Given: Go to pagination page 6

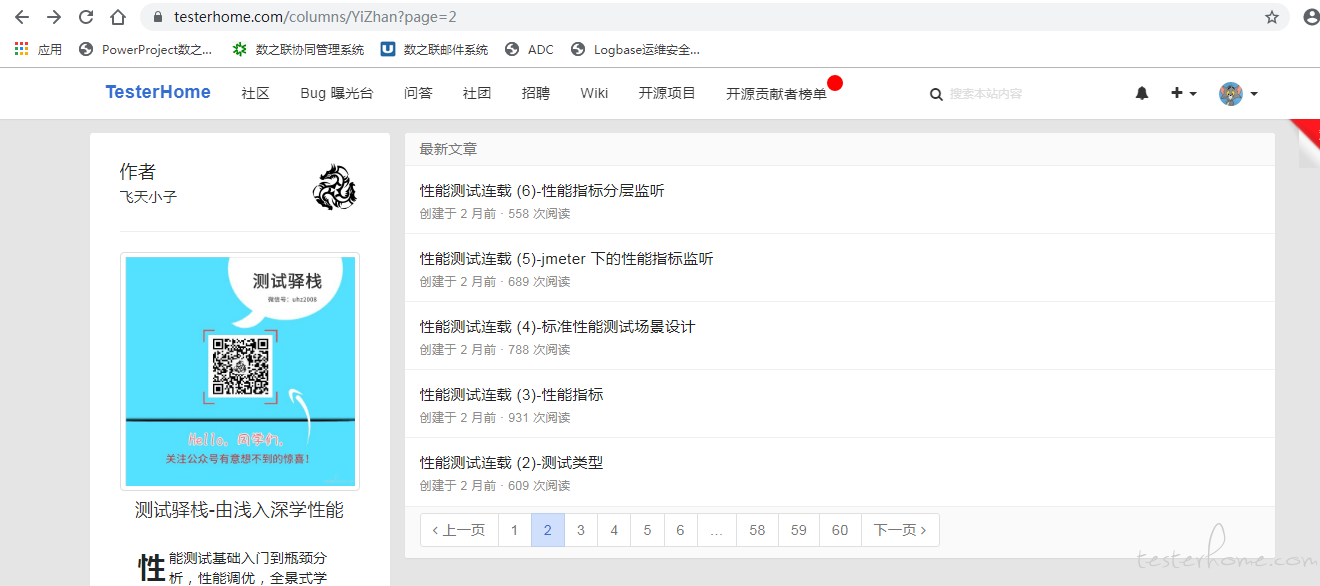Looking at the screenshot, I should (680, 530).
